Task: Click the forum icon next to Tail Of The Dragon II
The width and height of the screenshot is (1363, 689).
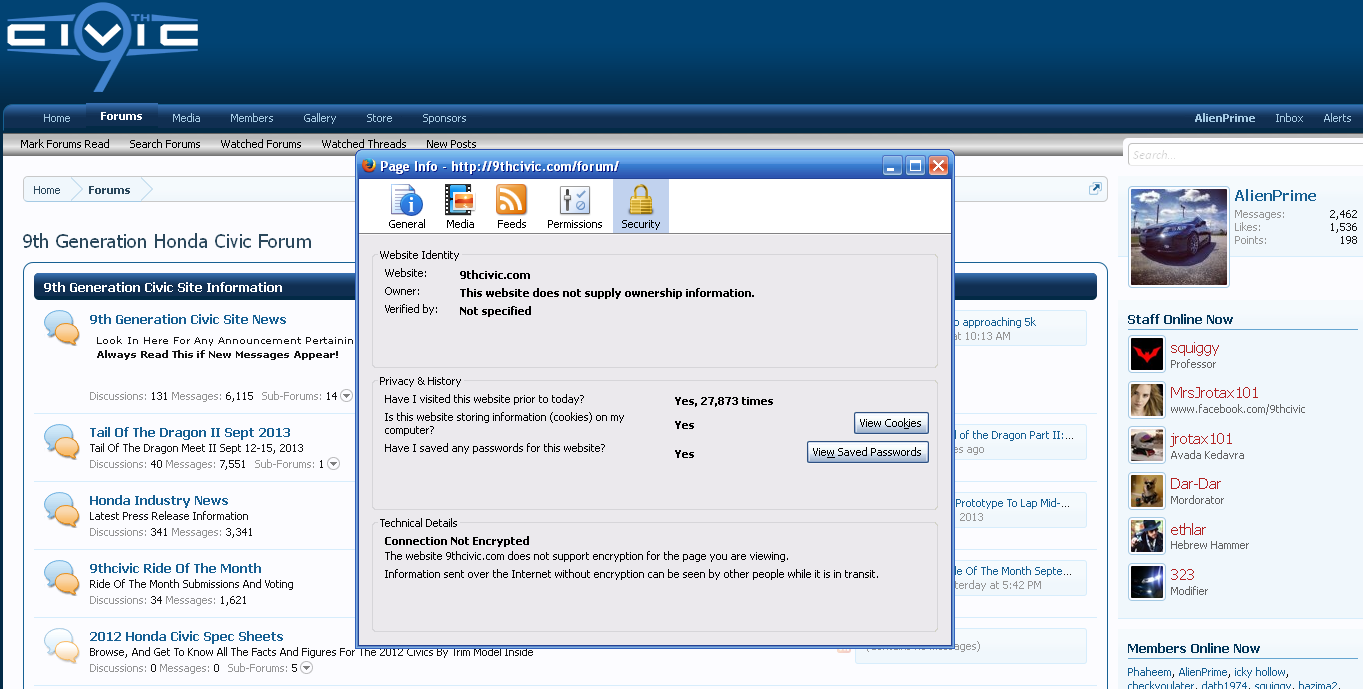Action: click(61, 442)
